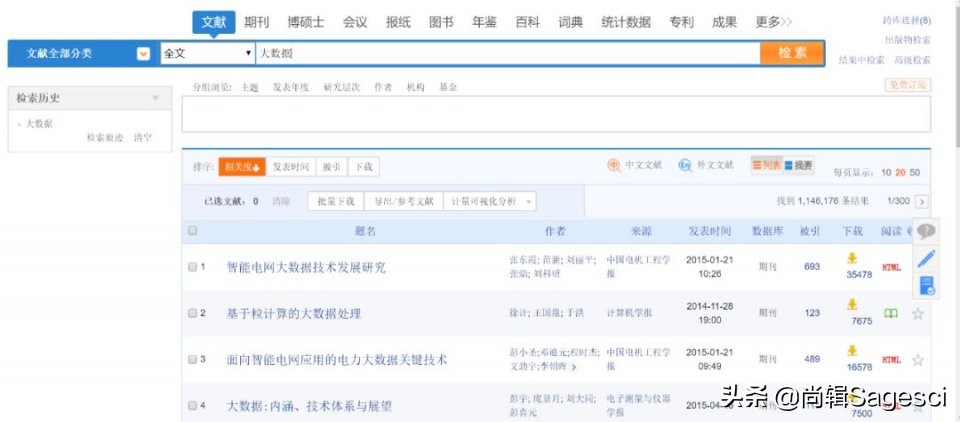The height and width of the screenshot is (422, 960).
Task: Expand more authors arrow in row 3
Action: pos(573,367)
